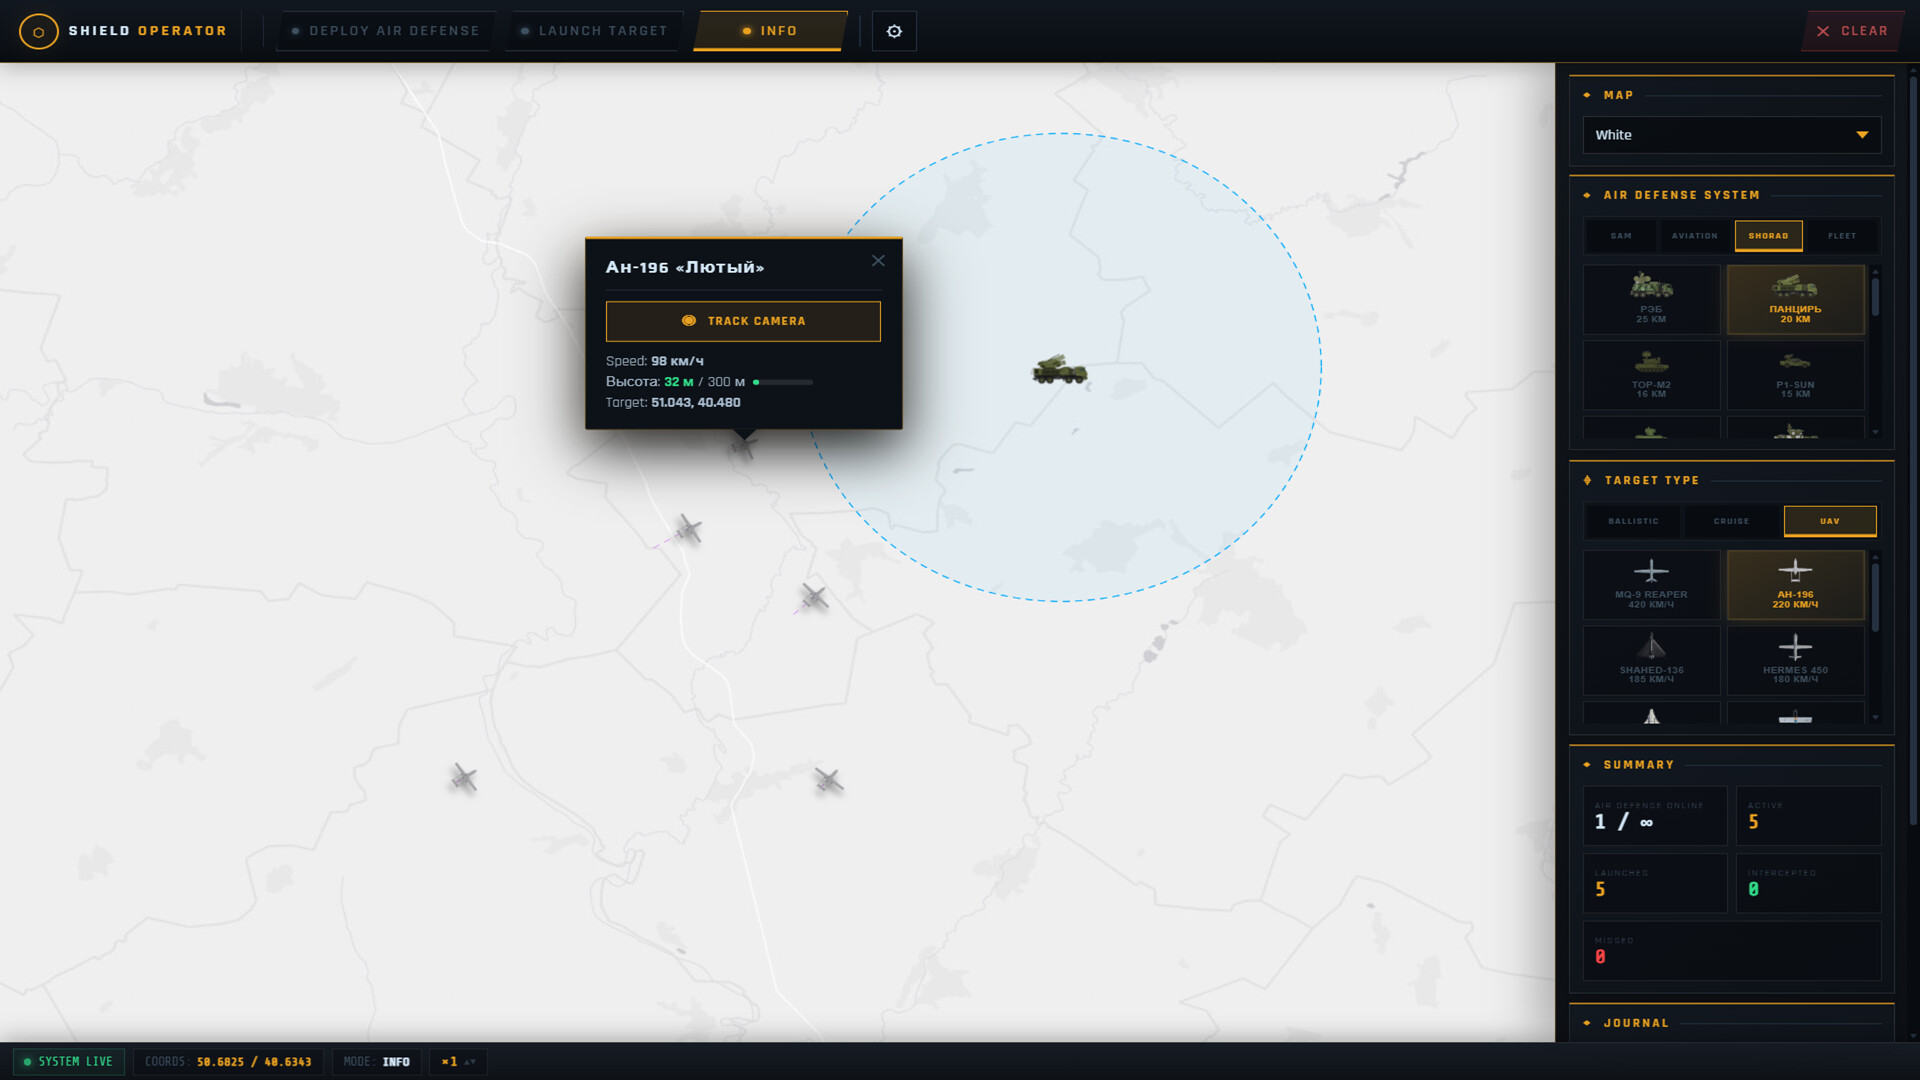
Task: Expand the Journal section header
Action: coord(1731,1023)
